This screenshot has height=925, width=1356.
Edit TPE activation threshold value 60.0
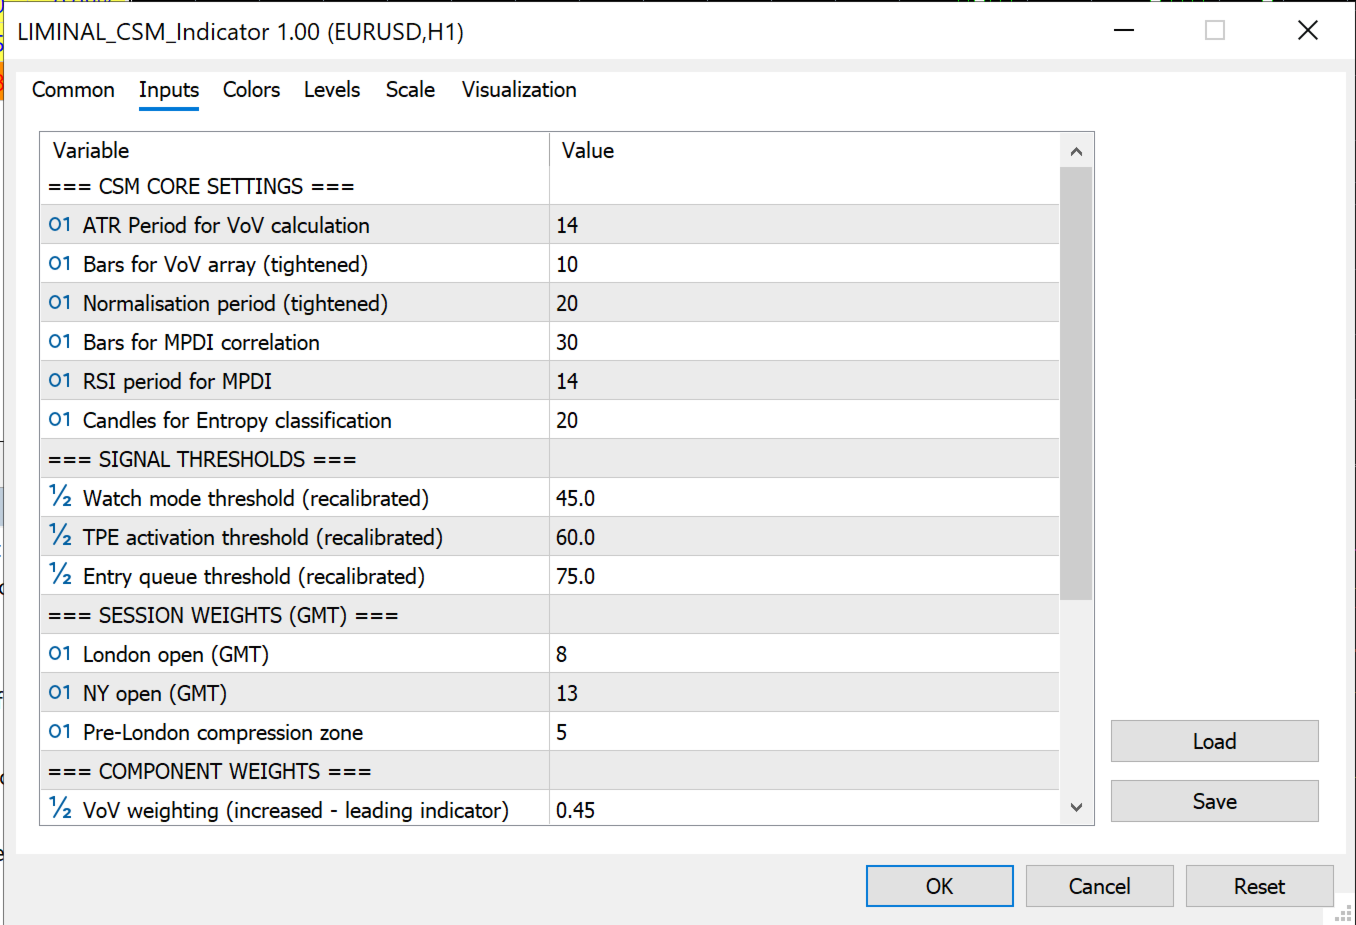click(x=804, y=537)
